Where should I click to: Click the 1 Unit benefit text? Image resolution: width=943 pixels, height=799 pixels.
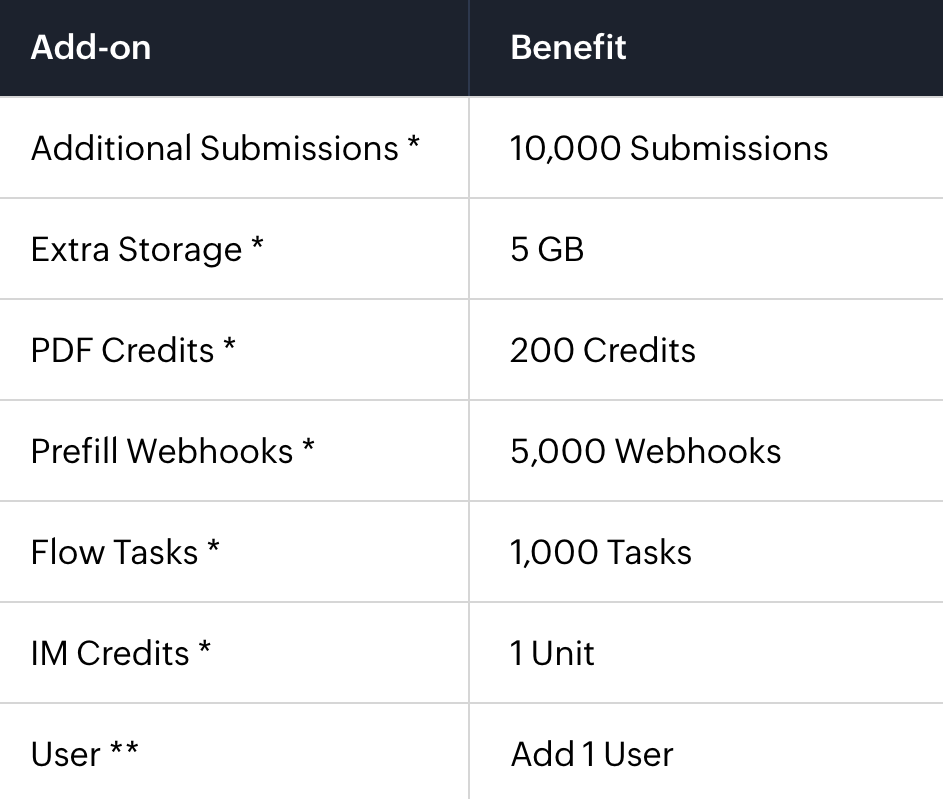click(x=553, y=653)
